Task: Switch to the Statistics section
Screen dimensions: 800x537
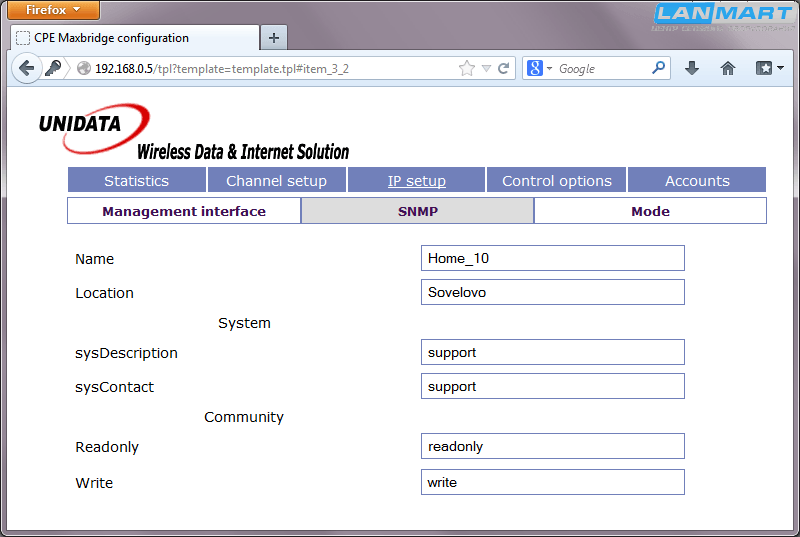Action: pos(137,181)
